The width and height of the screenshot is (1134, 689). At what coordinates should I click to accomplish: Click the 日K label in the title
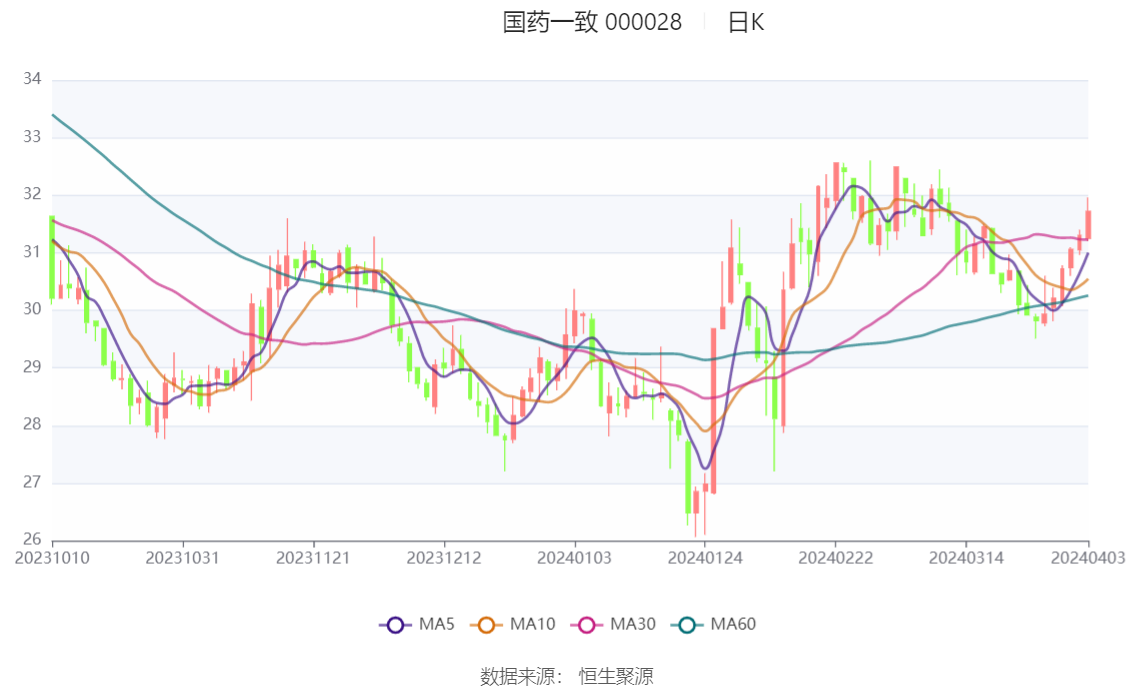point(746,22)
